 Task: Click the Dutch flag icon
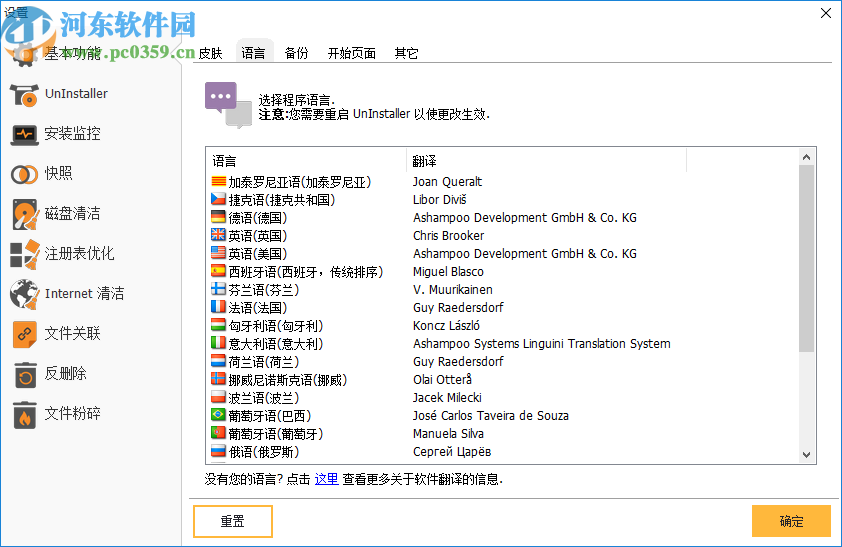coord(218,361)
